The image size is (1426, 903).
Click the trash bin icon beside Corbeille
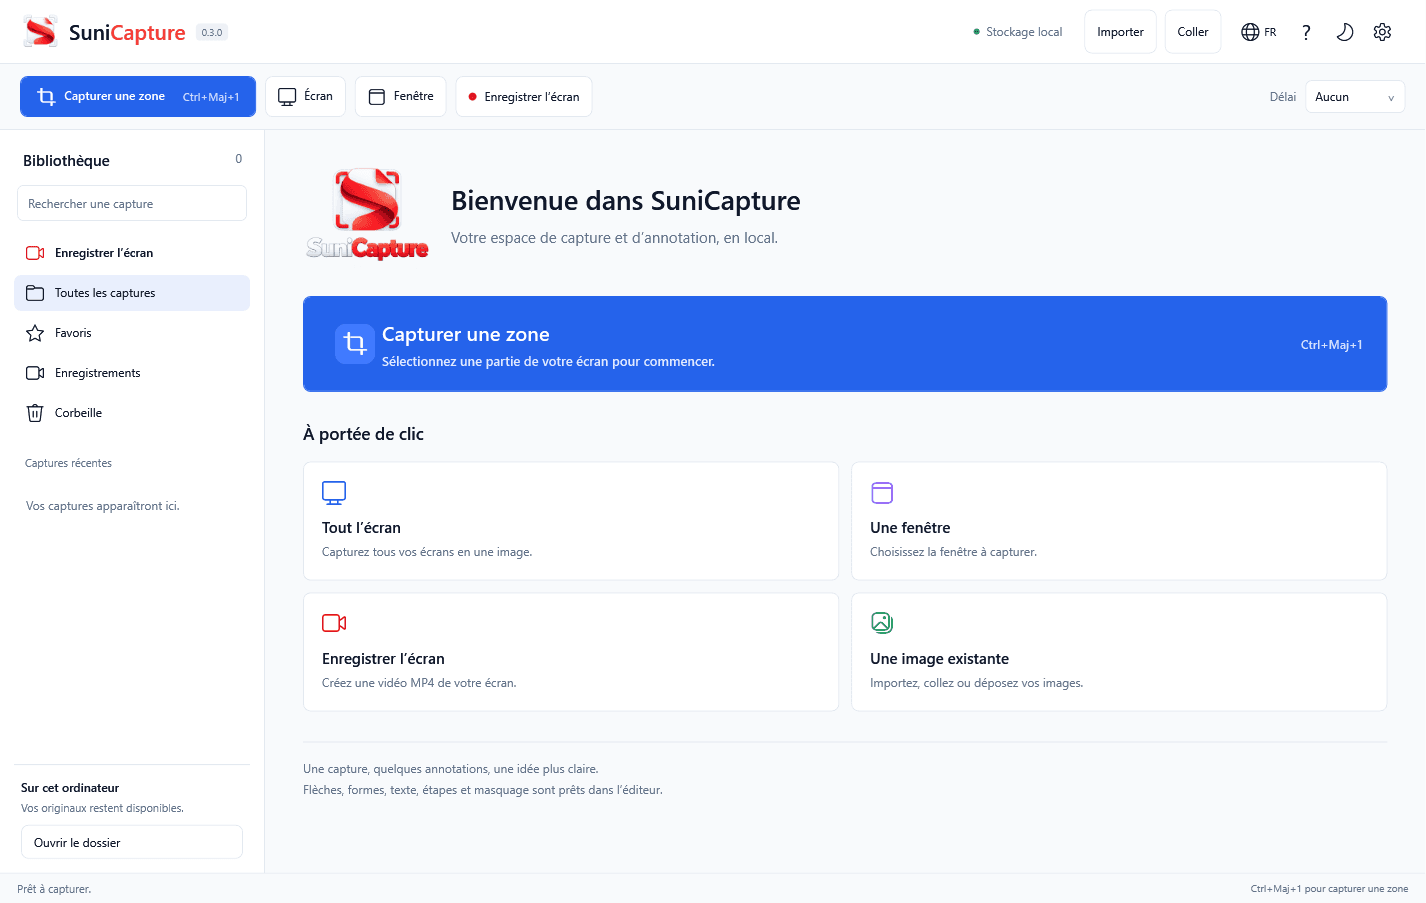tap(35, 413)
